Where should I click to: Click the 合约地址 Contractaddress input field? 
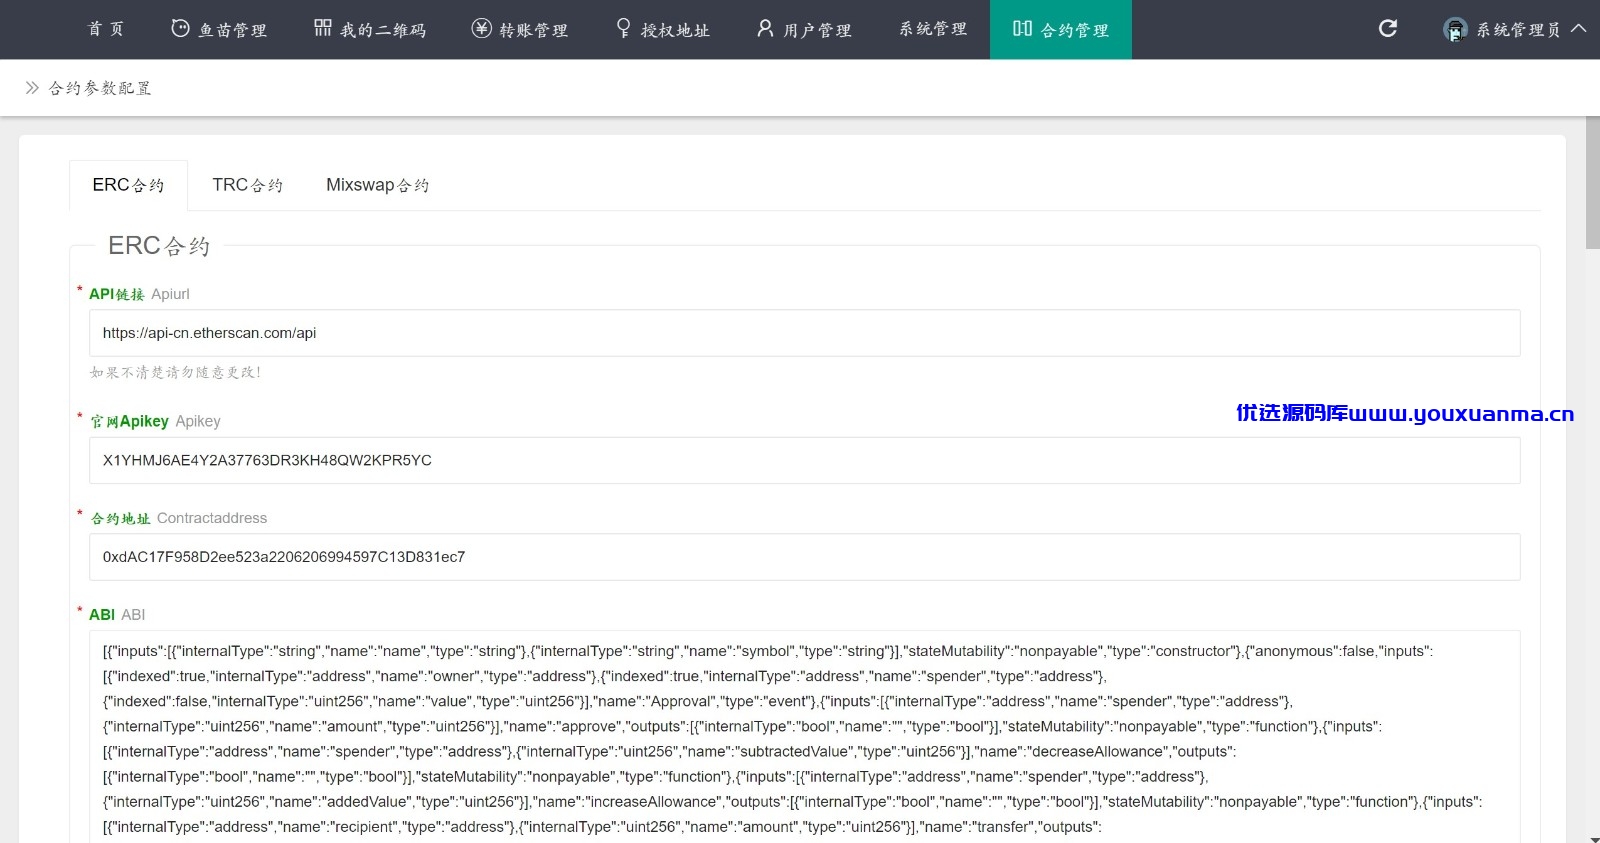click(x=805, y=557)
